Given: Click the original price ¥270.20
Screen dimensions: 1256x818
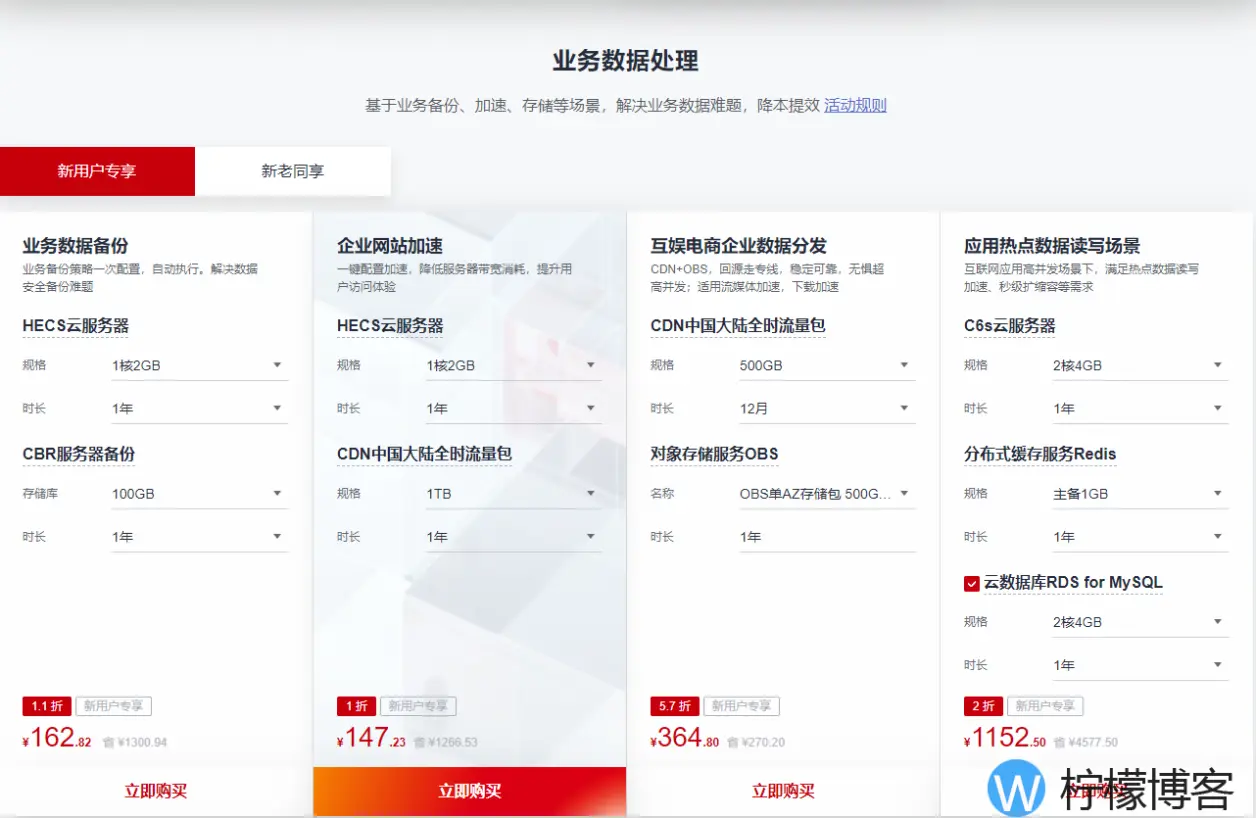Looking at the screenshot, I should point(763,743).
